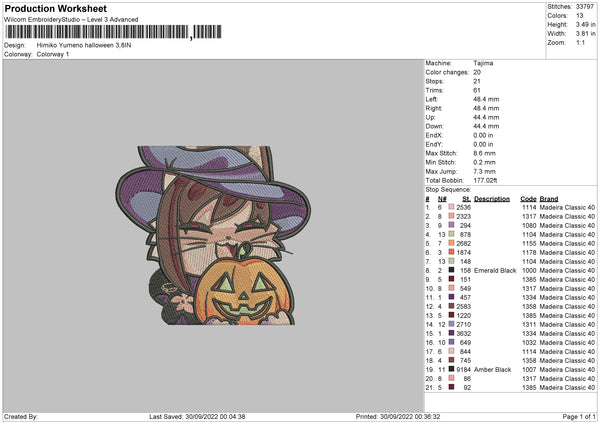Screen dimensions: 600x424
Task: Click stitch count 9184 in row 19
Action: pos(463,370)
